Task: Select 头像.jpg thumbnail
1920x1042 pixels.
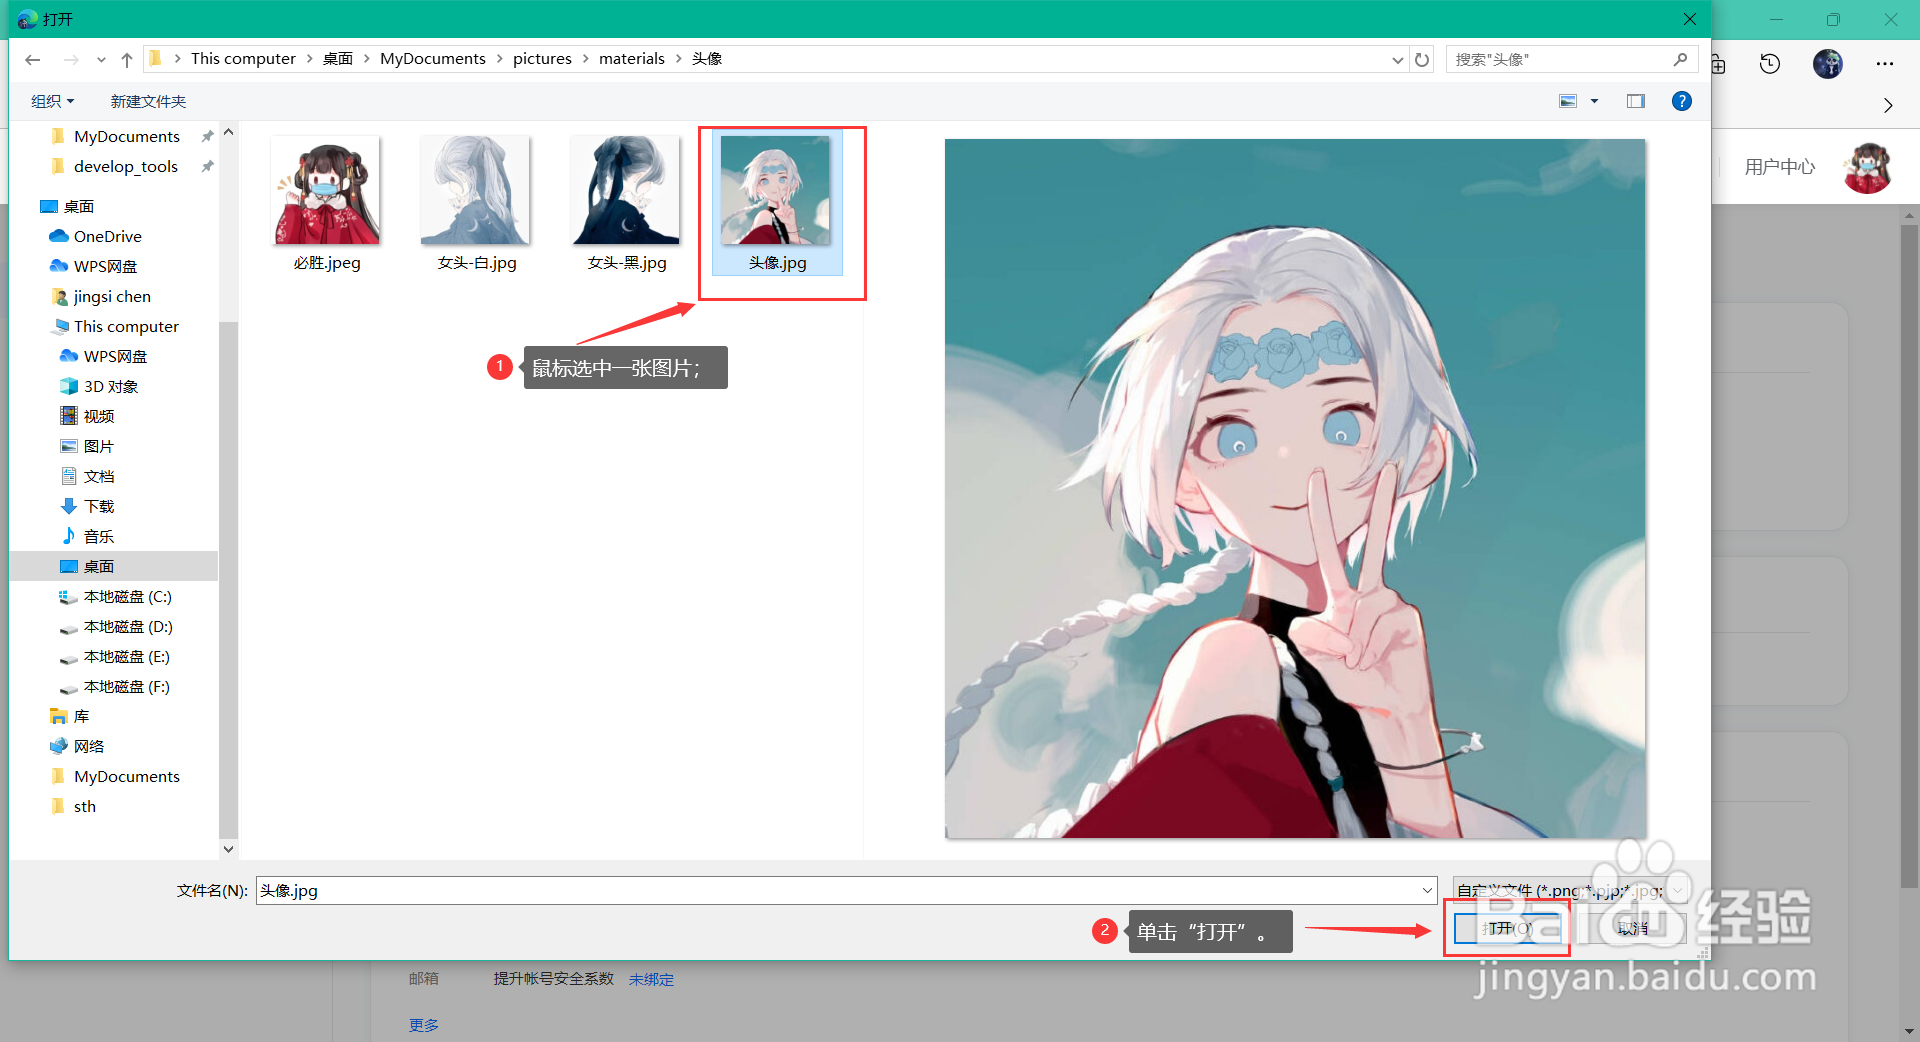Action: click(x=777, y=204)
